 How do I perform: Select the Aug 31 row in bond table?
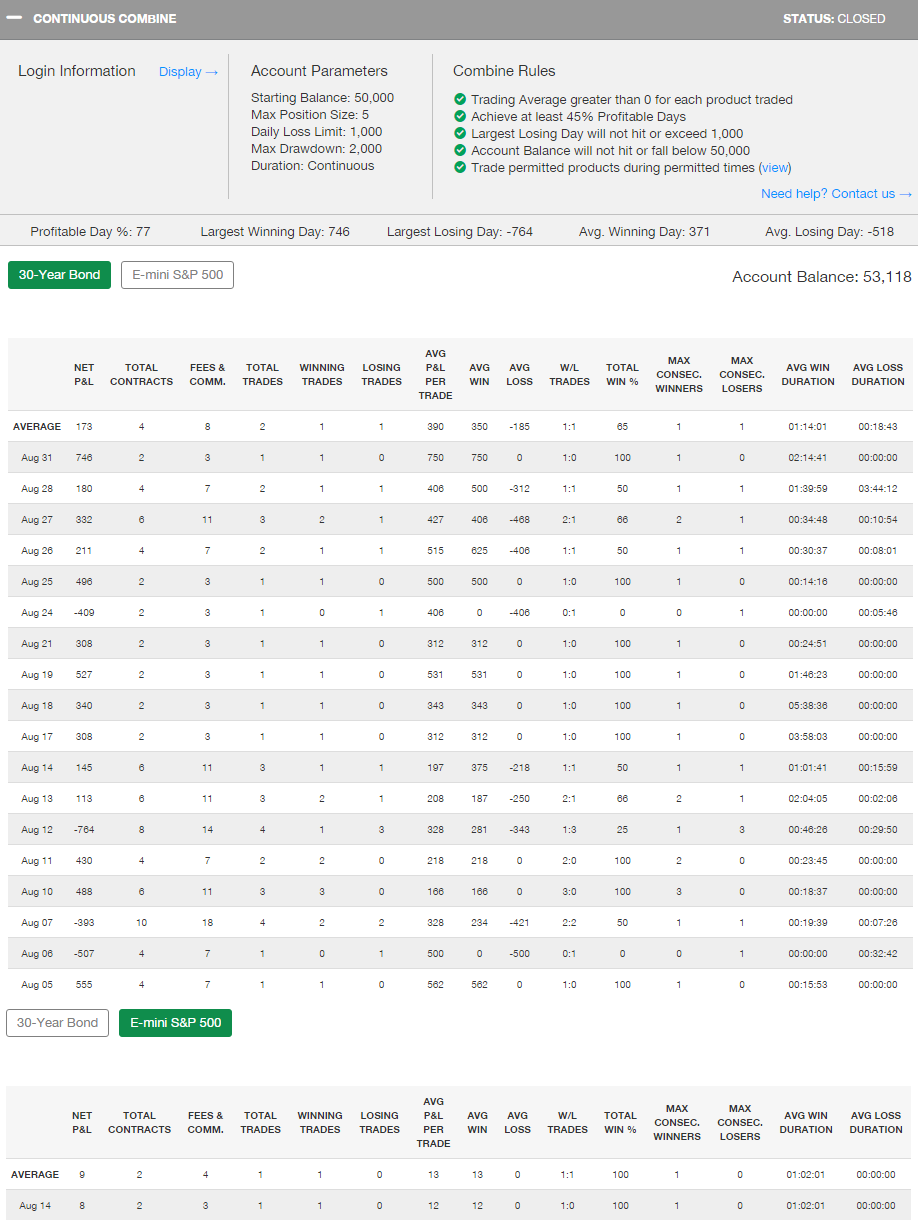37,458
